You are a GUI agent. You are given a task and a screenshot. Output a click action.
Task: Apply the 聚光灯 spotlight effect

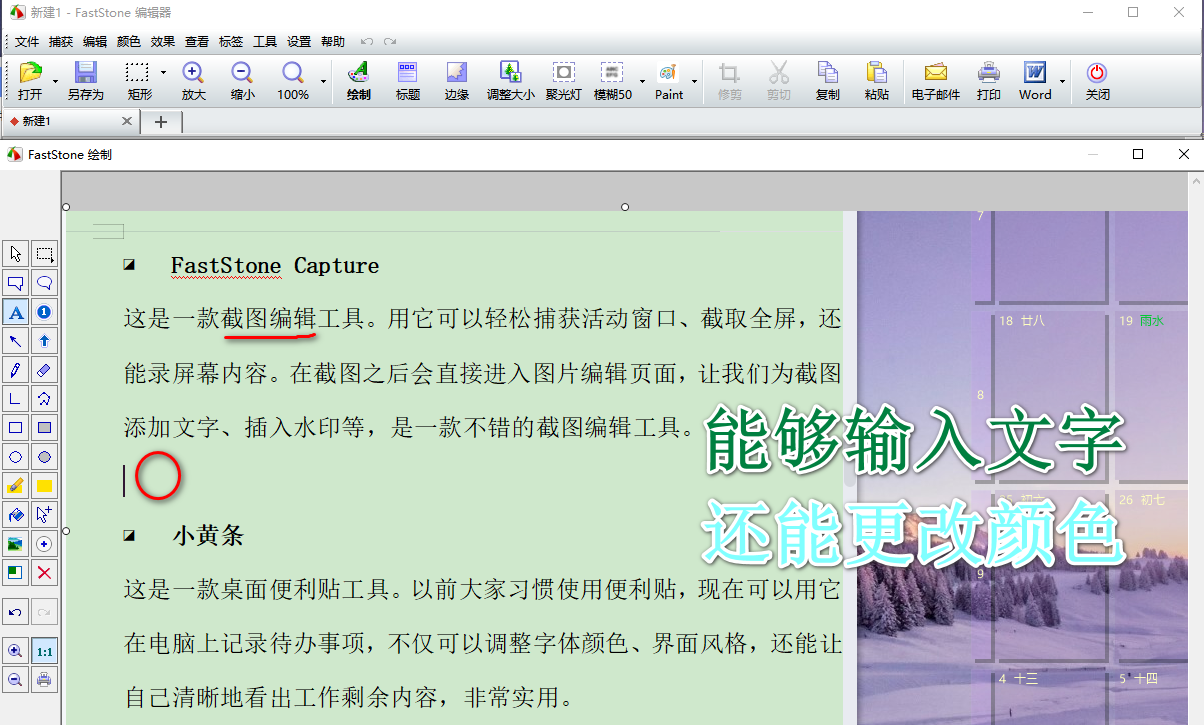click(x=563, y=80)
